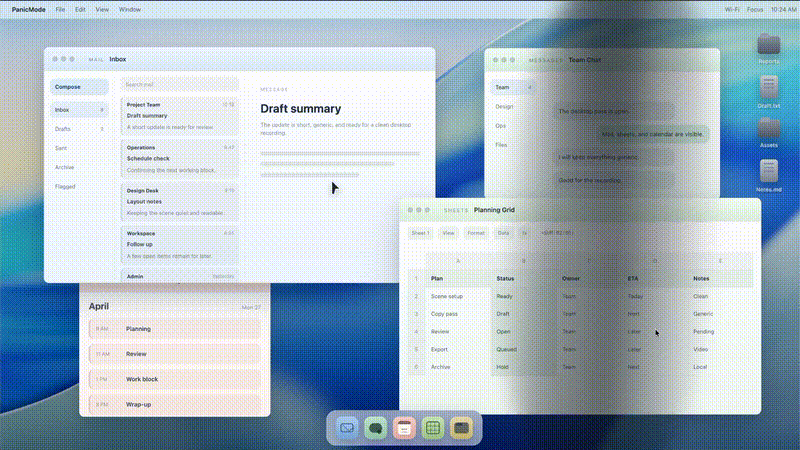Viewport: 800px width, 450px height.
Task: Click the 'Mail, sheets, and calendar are visible.' message
Action: [x=653, y=134]
